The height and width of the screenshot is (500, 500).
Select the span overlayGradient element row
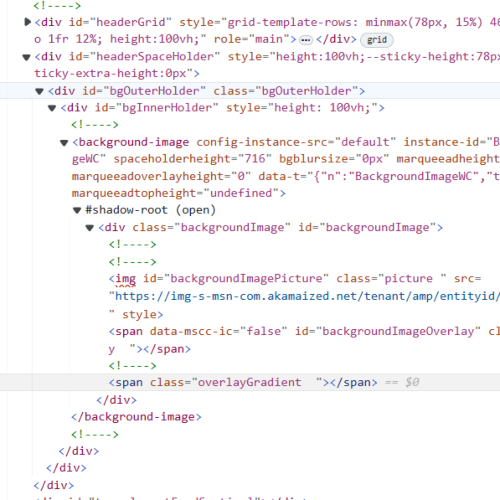click(x=249, y=382)
